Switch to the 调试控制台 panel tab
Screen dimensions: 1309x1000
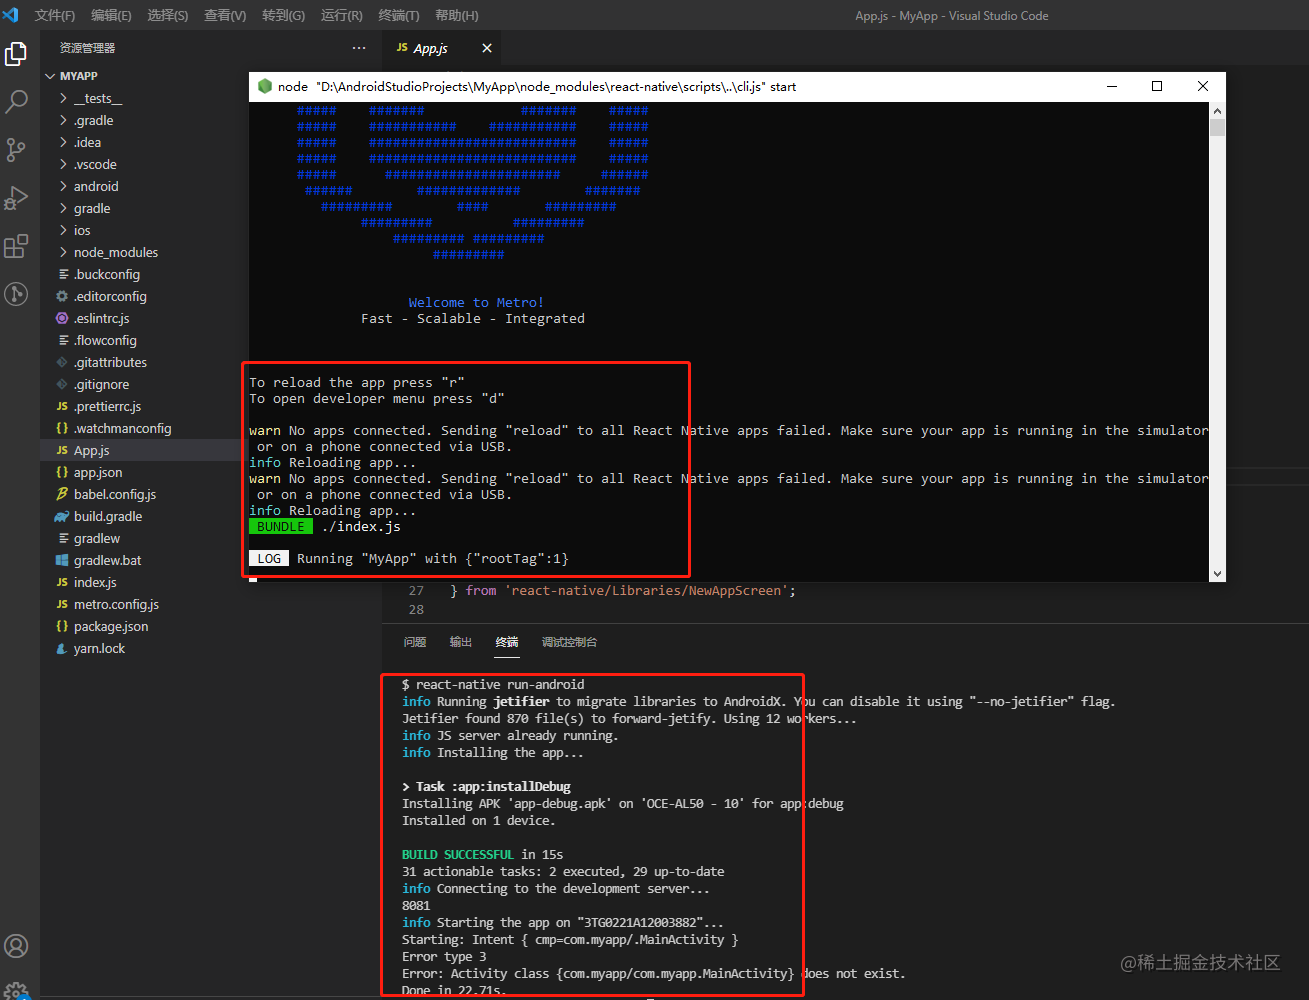[569, 642]
